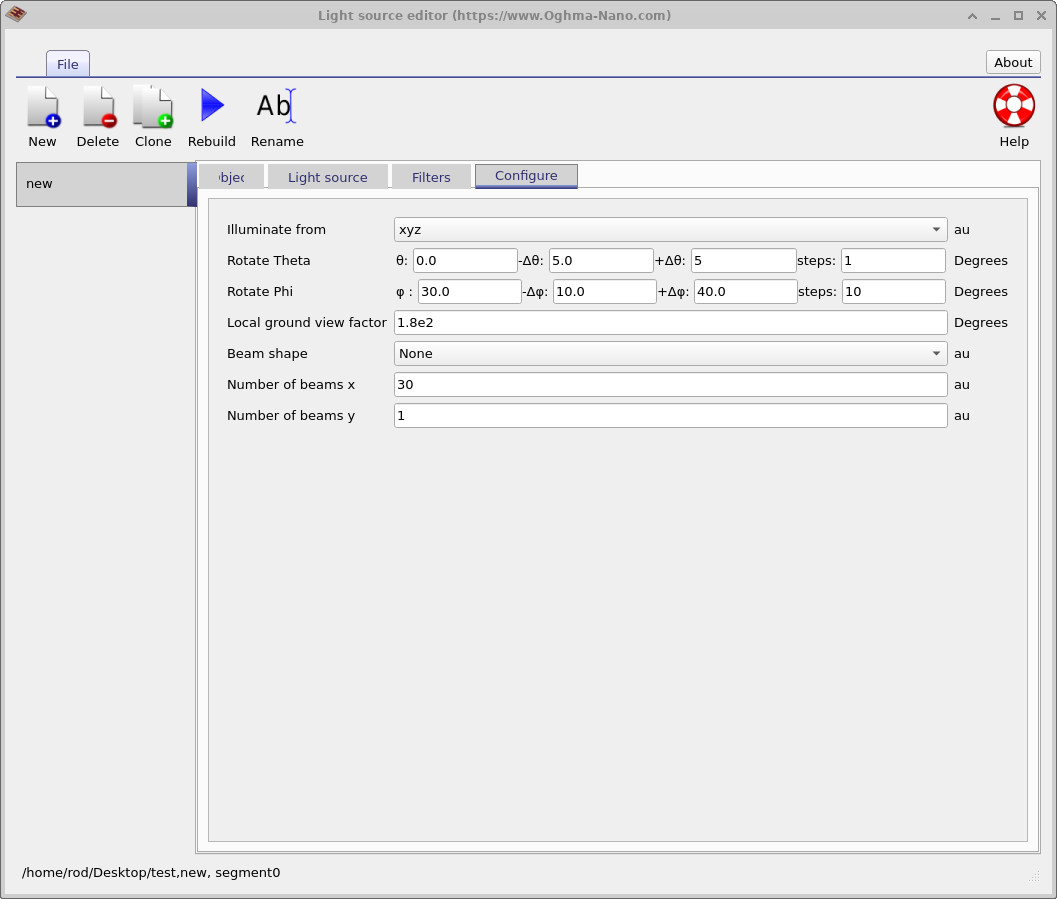This screenshot has height=899, width=1057.
Task: Edit the Number of beams x field
Action: (x=669, y=384)
